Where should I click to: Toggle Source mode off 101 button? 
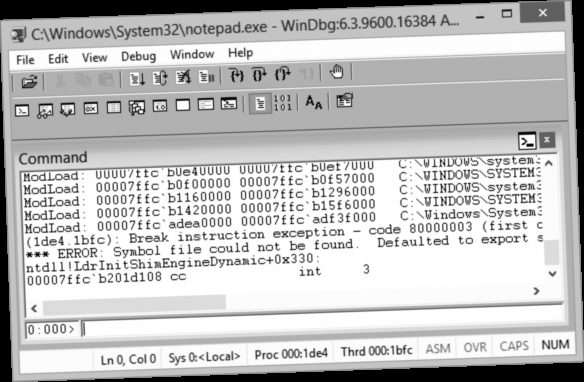(282, 102)
